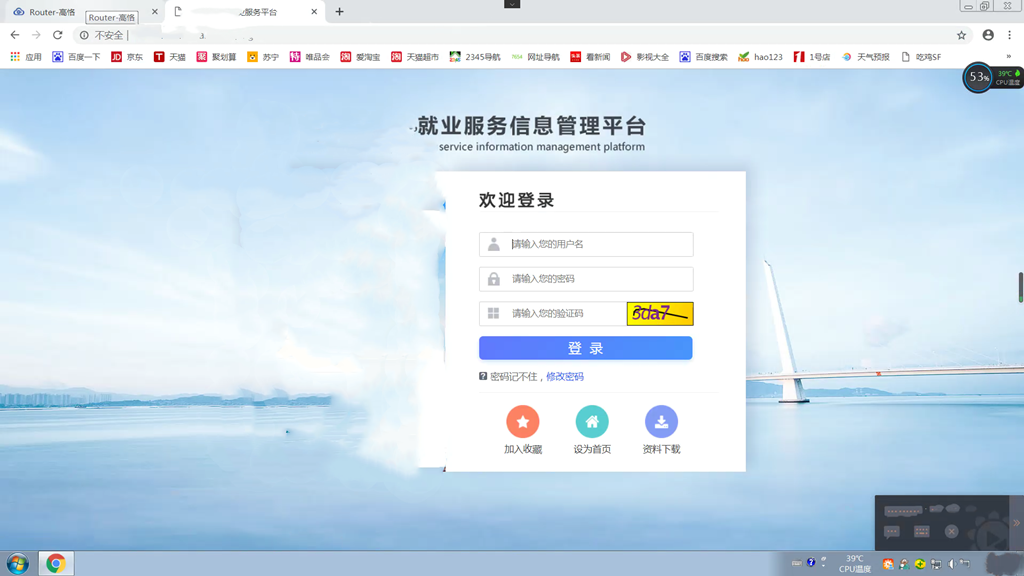Open the 苏宁 bookmark
The height and width of the screenshot is (576, 1024).
pos(263,57)
